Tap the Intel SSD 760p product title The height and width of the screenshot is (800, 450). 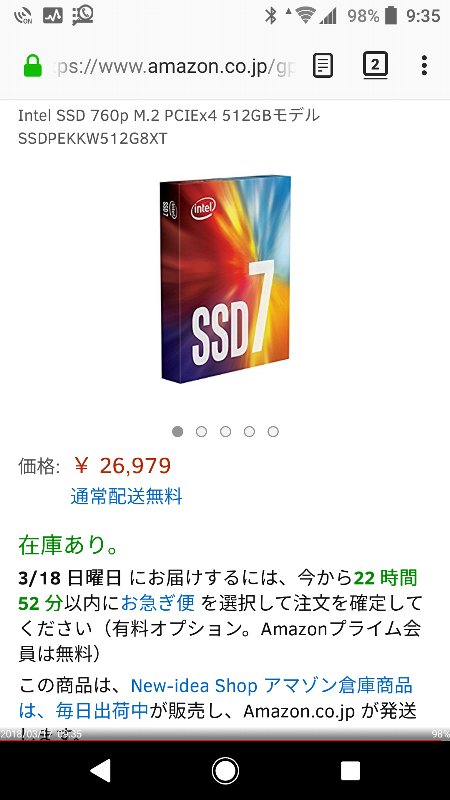point(169,127)
